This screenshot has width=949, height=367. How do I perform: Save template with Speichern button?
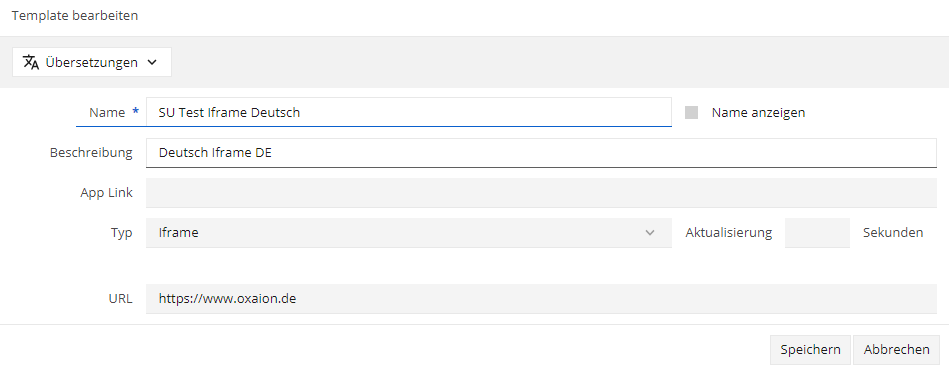click(810, 350)
